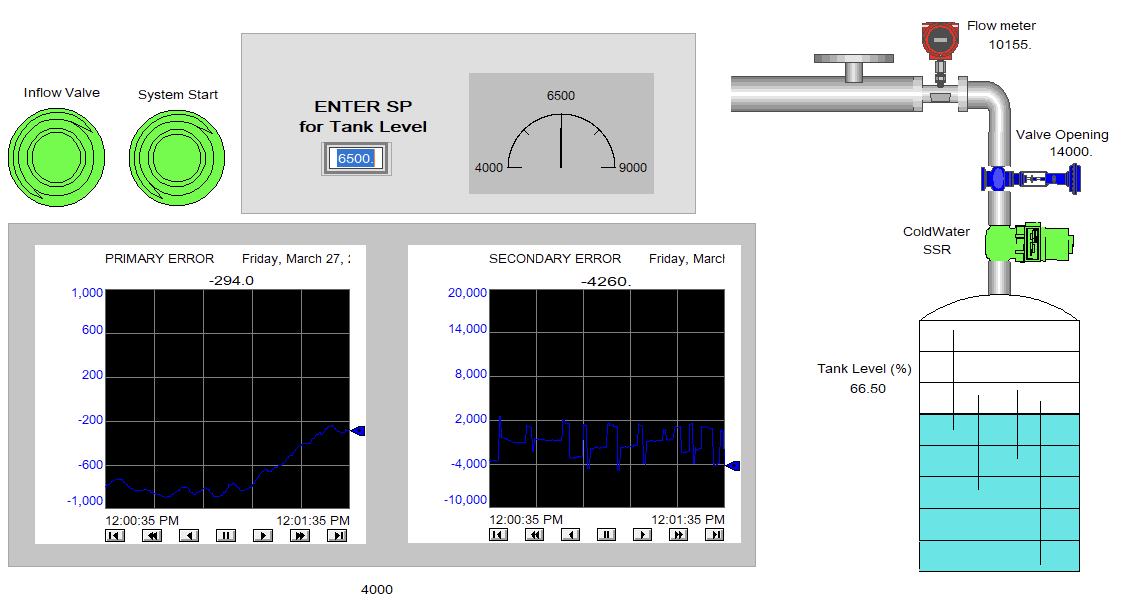Viewport: 1127px width, 600px height.
Task: Click the Primary Error trend plot area
Action: (227, 399)
